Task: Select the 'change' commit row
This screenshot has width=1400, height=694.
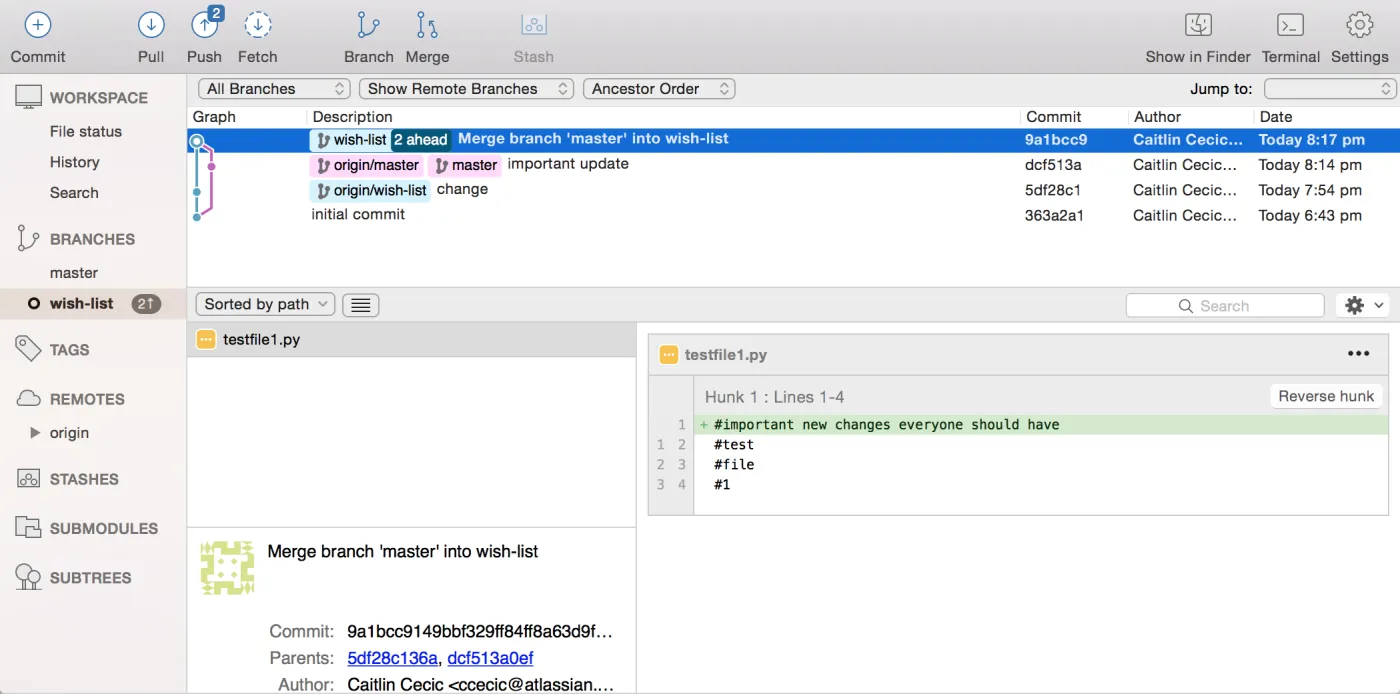Action: point(793,190)
